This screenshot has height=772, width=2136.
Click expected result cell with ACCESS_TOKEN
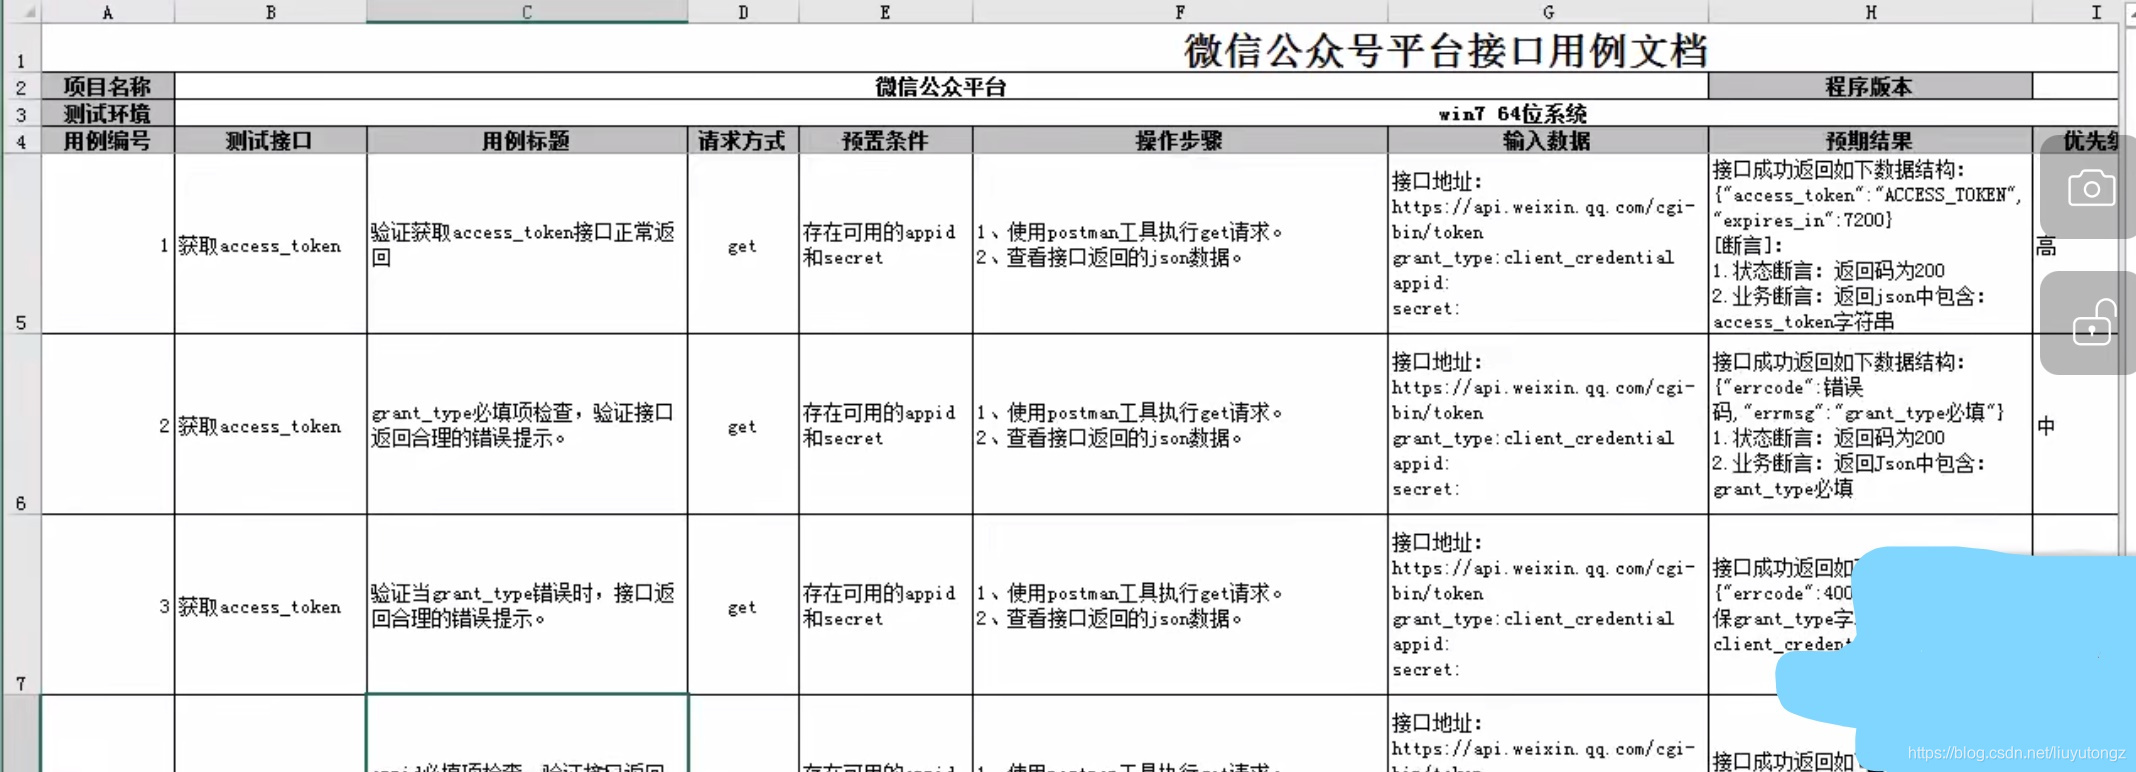[x=1870, y=244]
